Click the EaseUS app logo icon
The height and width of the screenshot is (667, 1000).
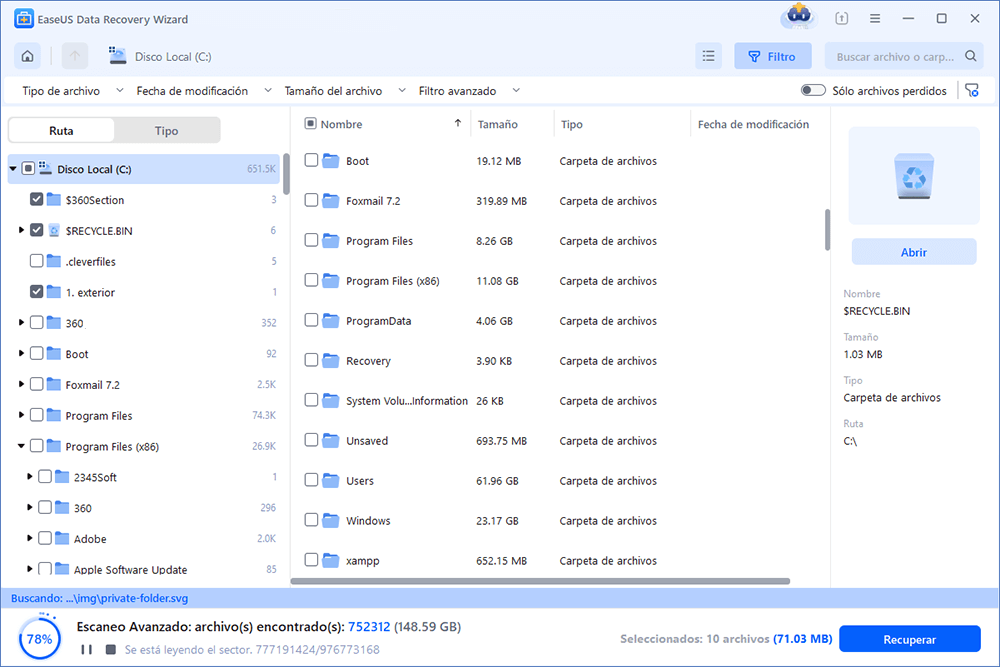coord(24,19)
